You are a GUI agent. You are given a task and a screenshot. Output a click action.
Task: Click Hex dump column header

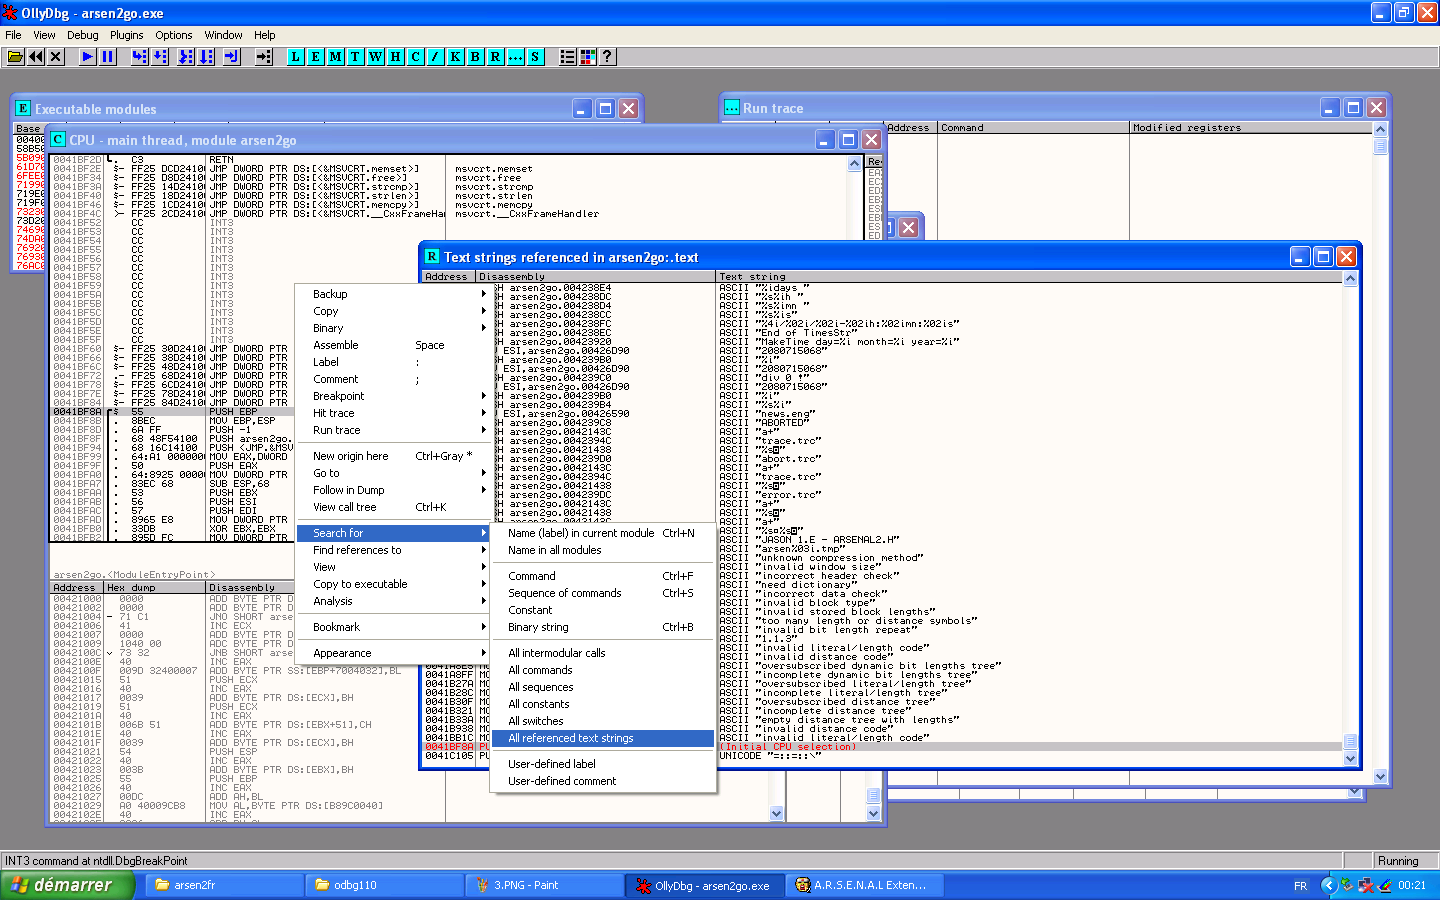(155, 588)
